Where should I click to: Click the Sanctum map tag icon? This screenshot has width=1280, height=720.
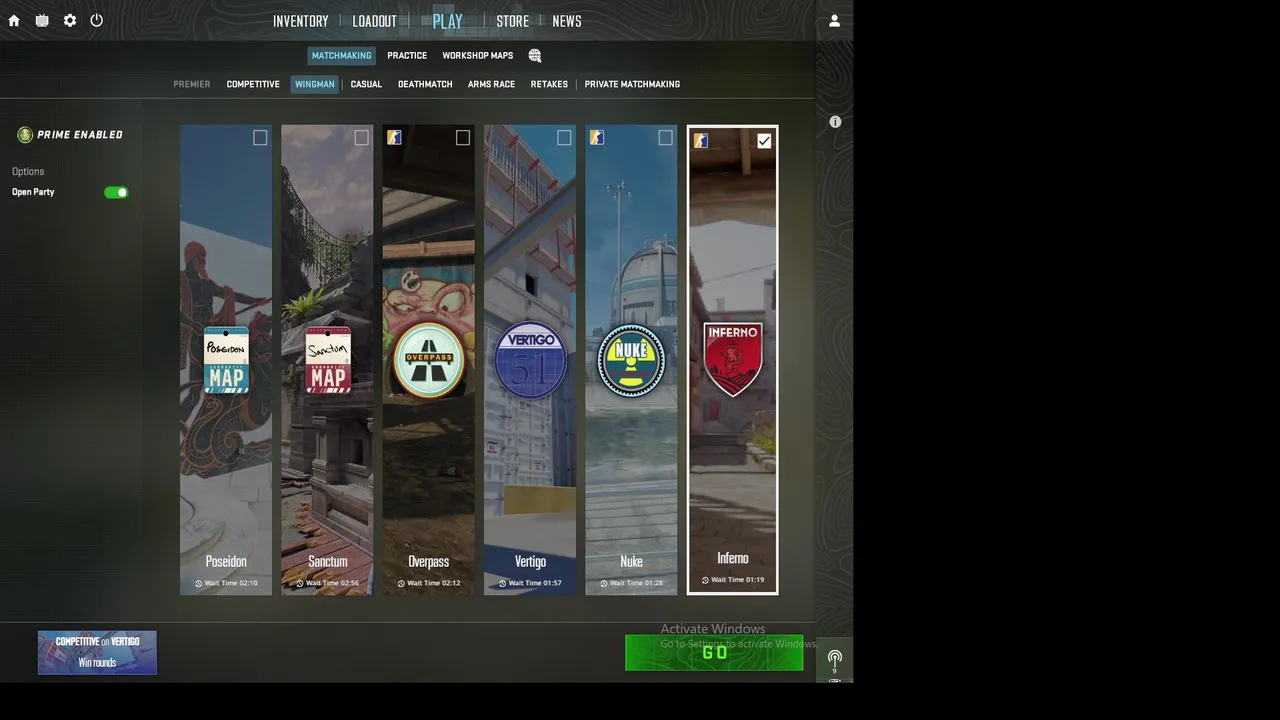[x=327, y=360]
